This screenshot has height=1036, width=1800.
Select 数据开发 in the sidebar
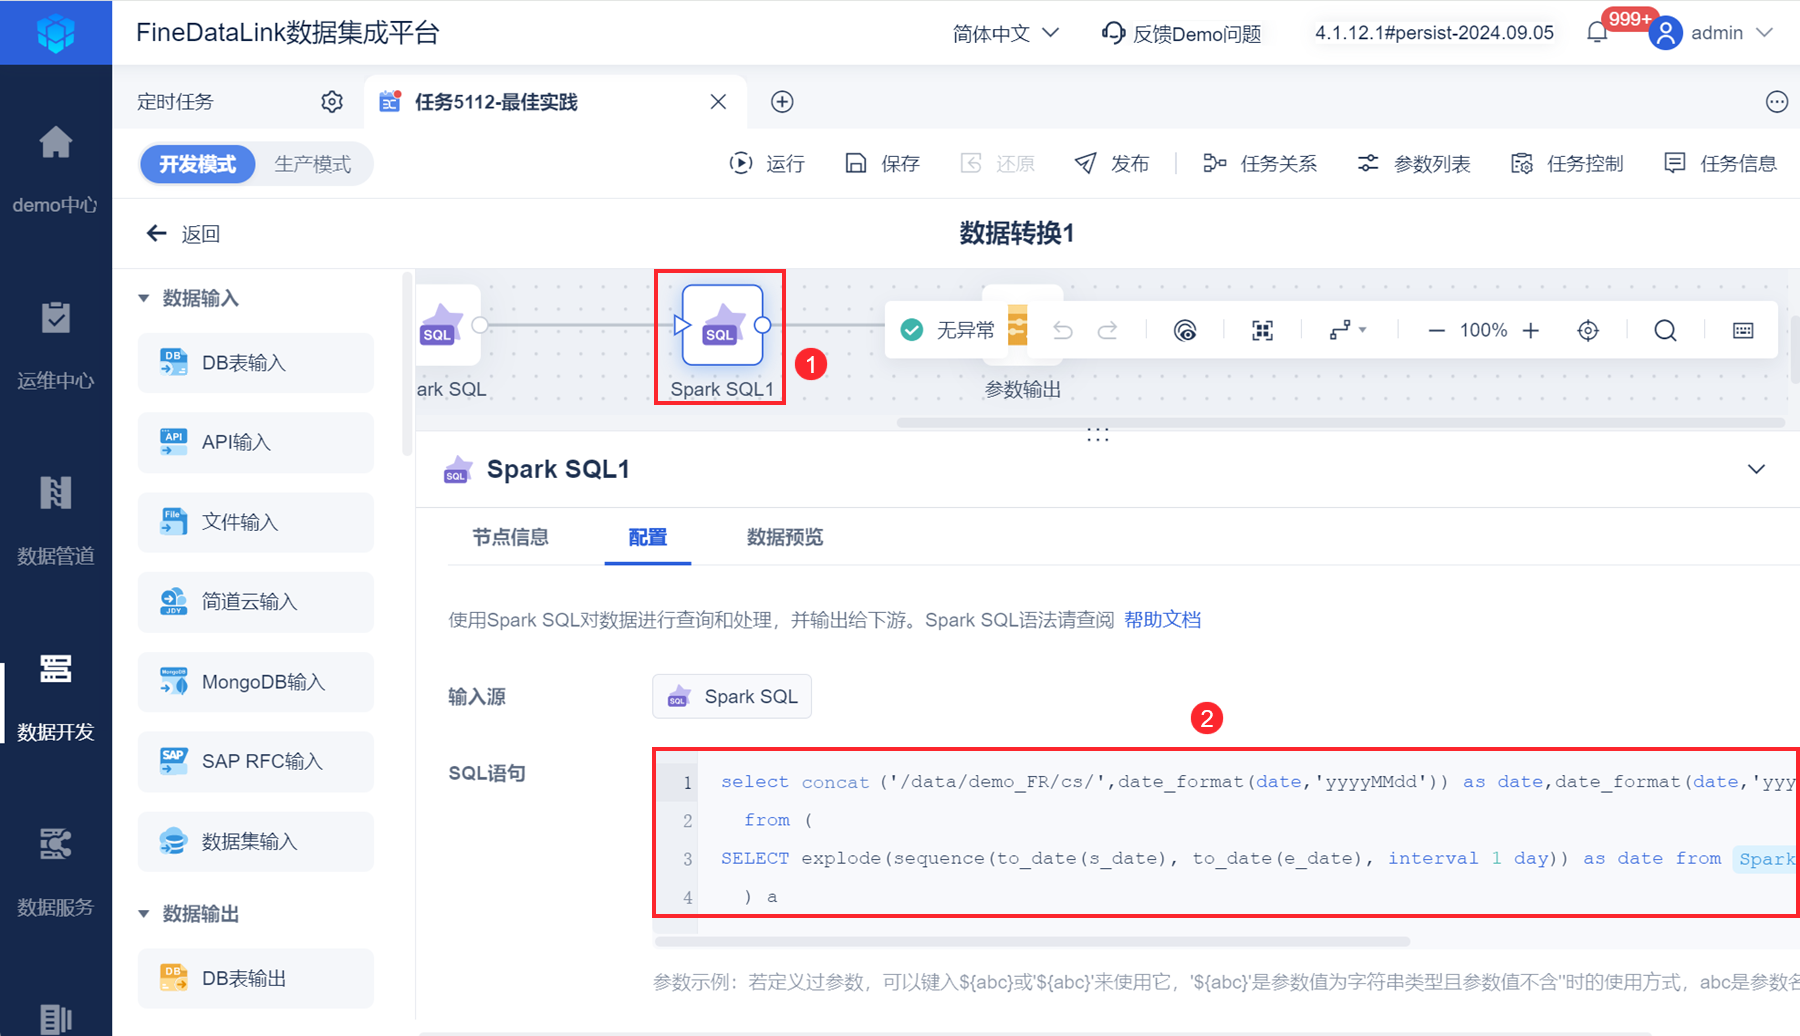coord(56,696)
